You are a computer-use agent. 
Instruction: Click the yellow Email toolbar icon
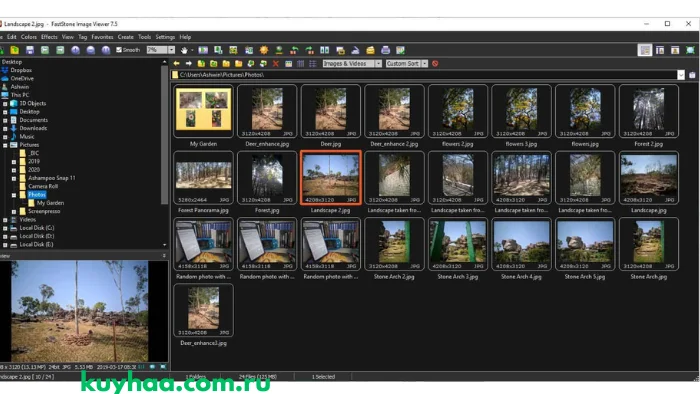tap(370, 50)
